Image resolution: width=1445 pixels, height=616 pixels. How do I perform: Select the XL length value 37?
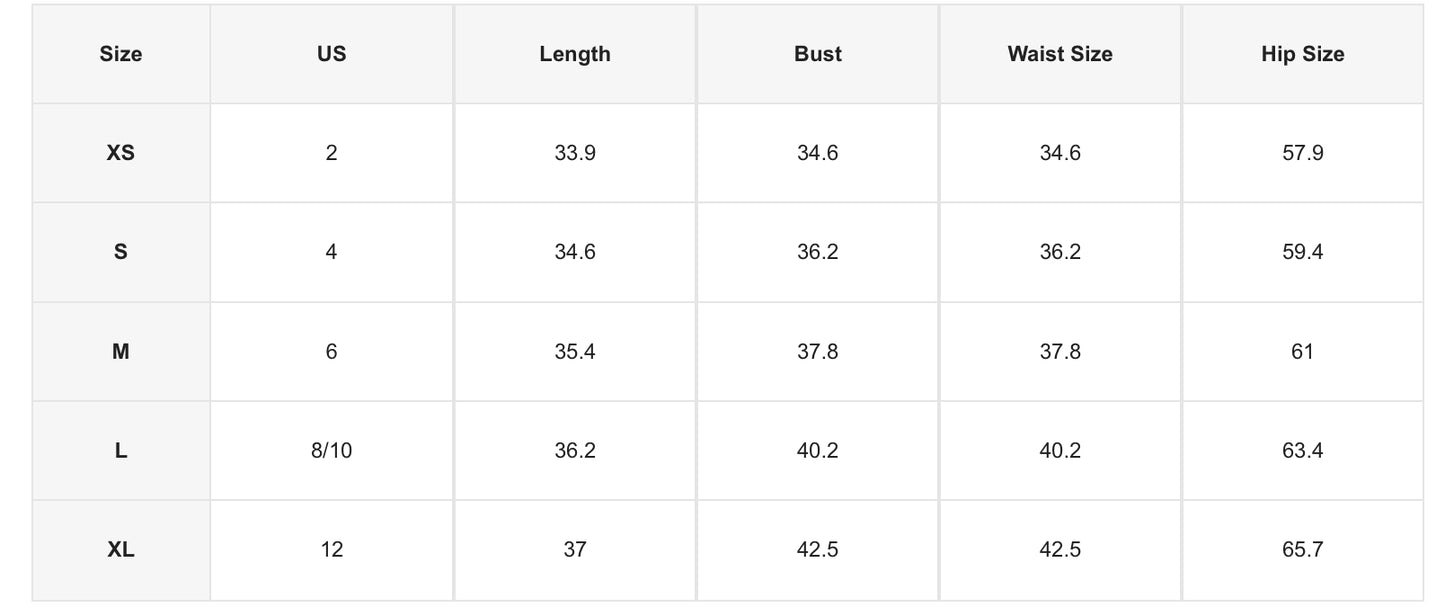[575, 549]
